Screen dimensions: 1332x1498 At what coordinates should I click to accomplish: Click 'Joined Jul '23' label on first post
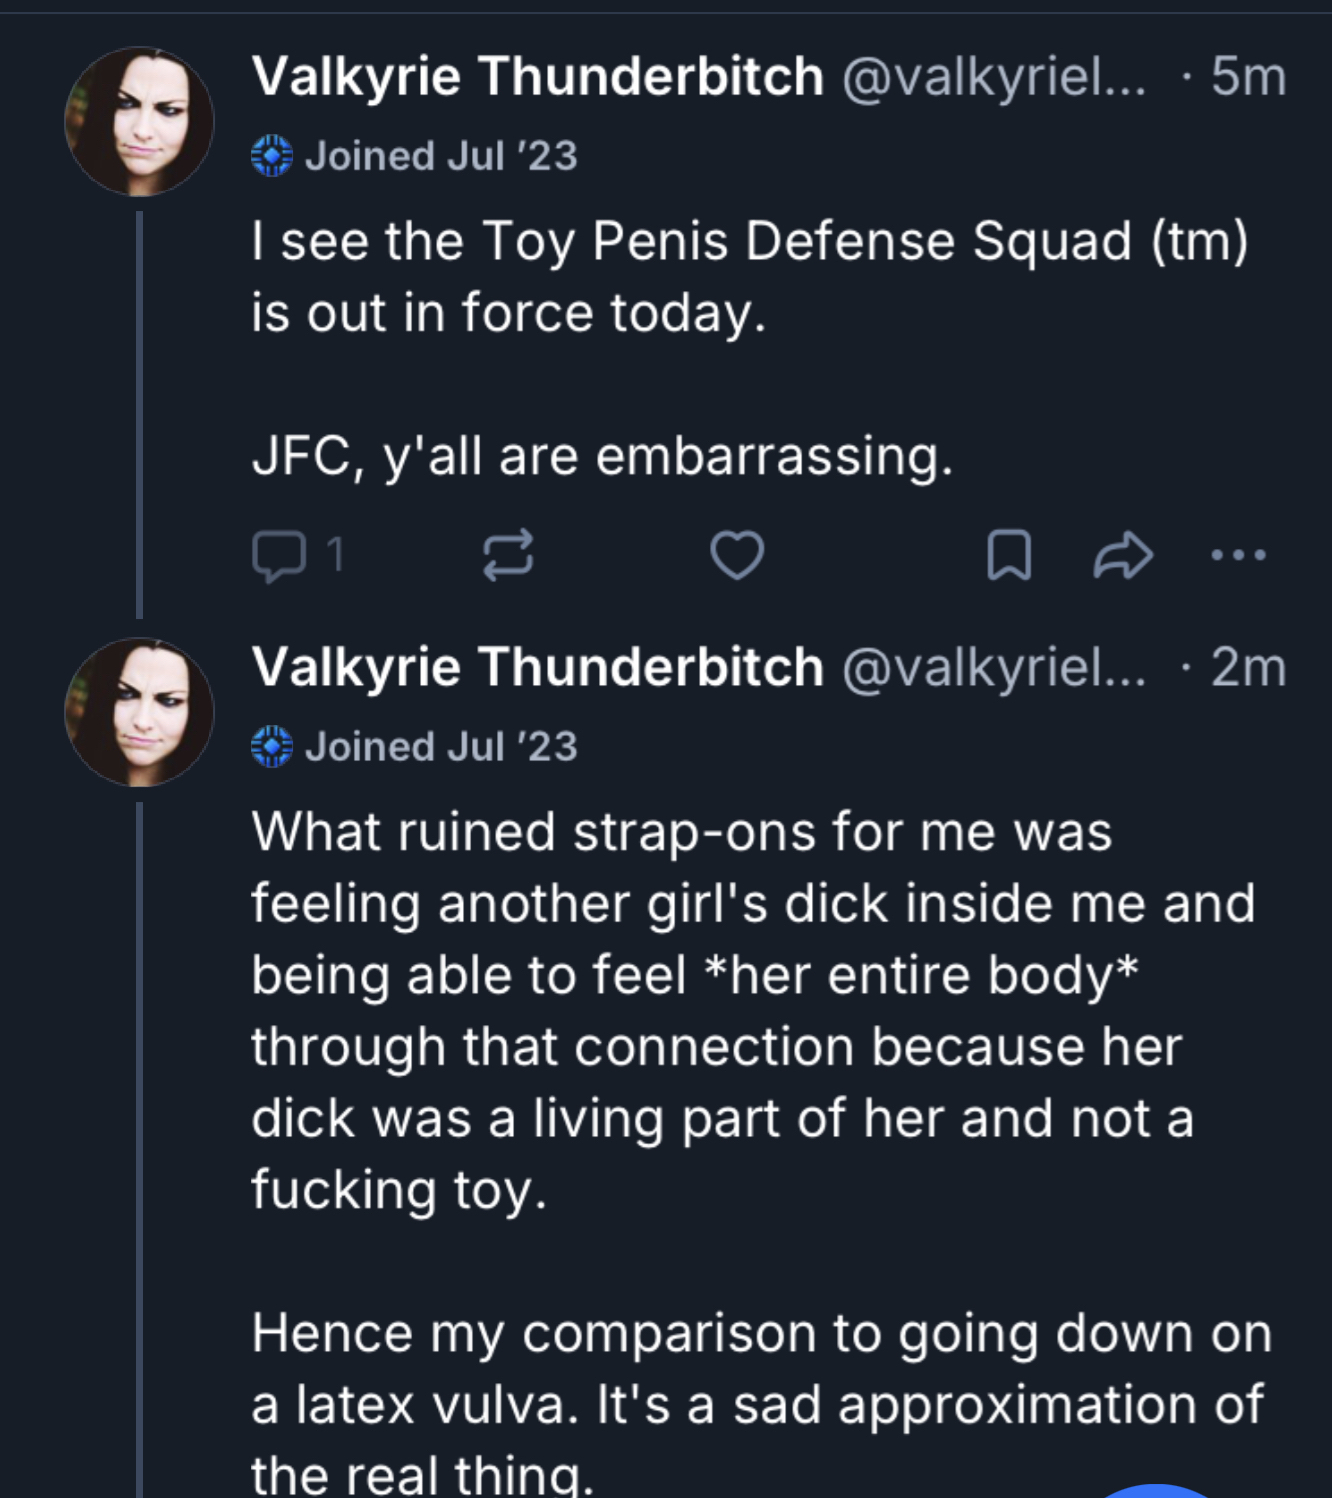point(441,157)
